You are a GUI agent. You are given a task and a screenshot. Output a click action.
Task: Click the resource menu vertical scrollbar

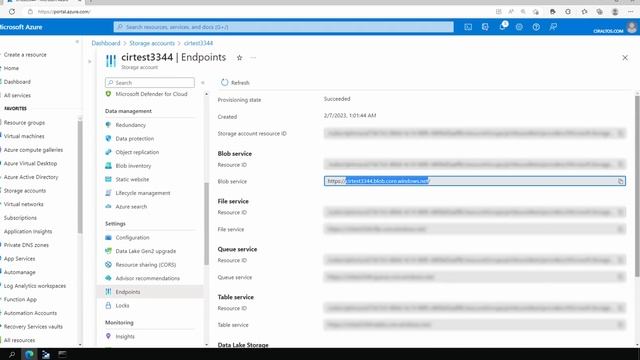pos(206,224)
